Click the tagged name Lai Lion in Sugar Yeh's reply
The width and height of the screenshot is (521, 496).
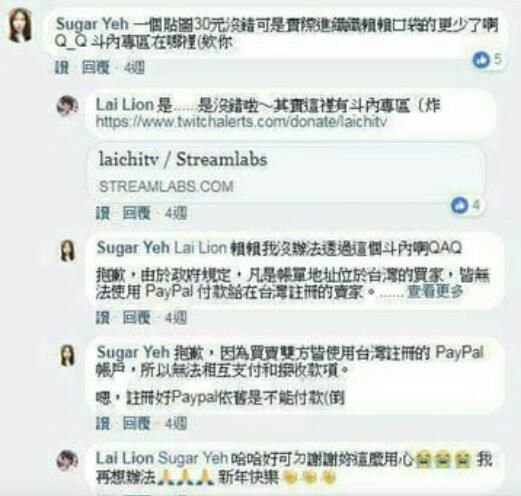point(201,248)
